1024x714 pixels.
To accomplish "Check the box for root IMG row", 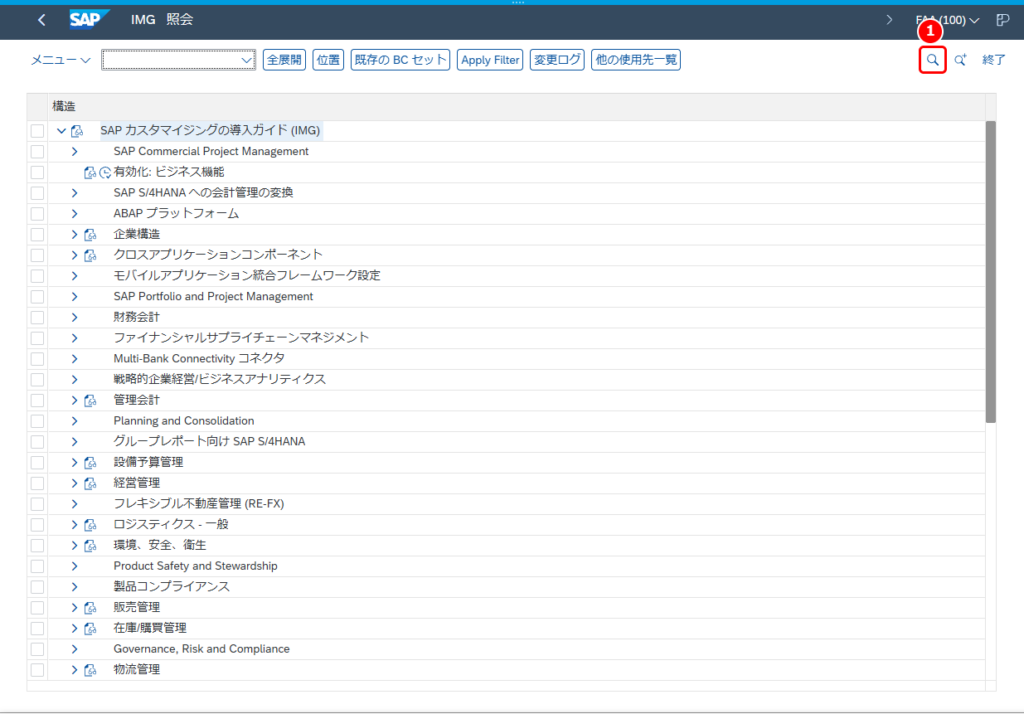I will (37, 131).
